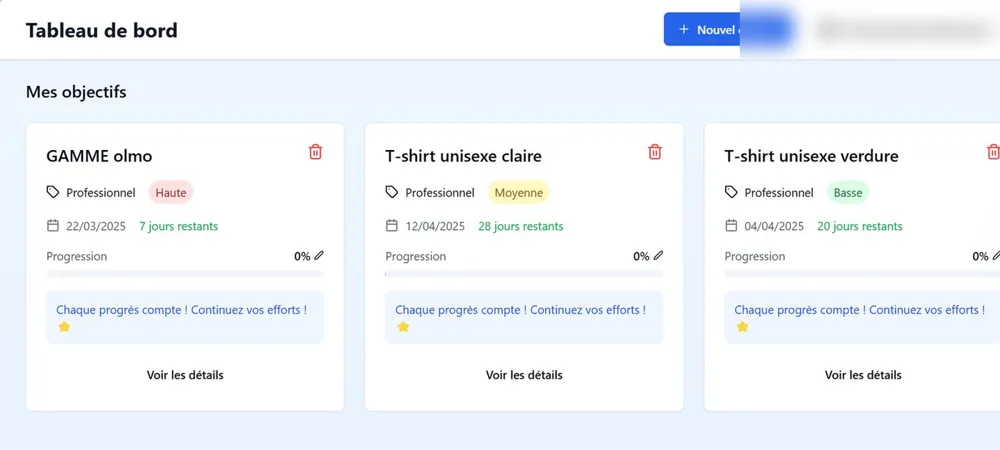Click the star emoji on GAMME olmo card

(x=64, y=326)
